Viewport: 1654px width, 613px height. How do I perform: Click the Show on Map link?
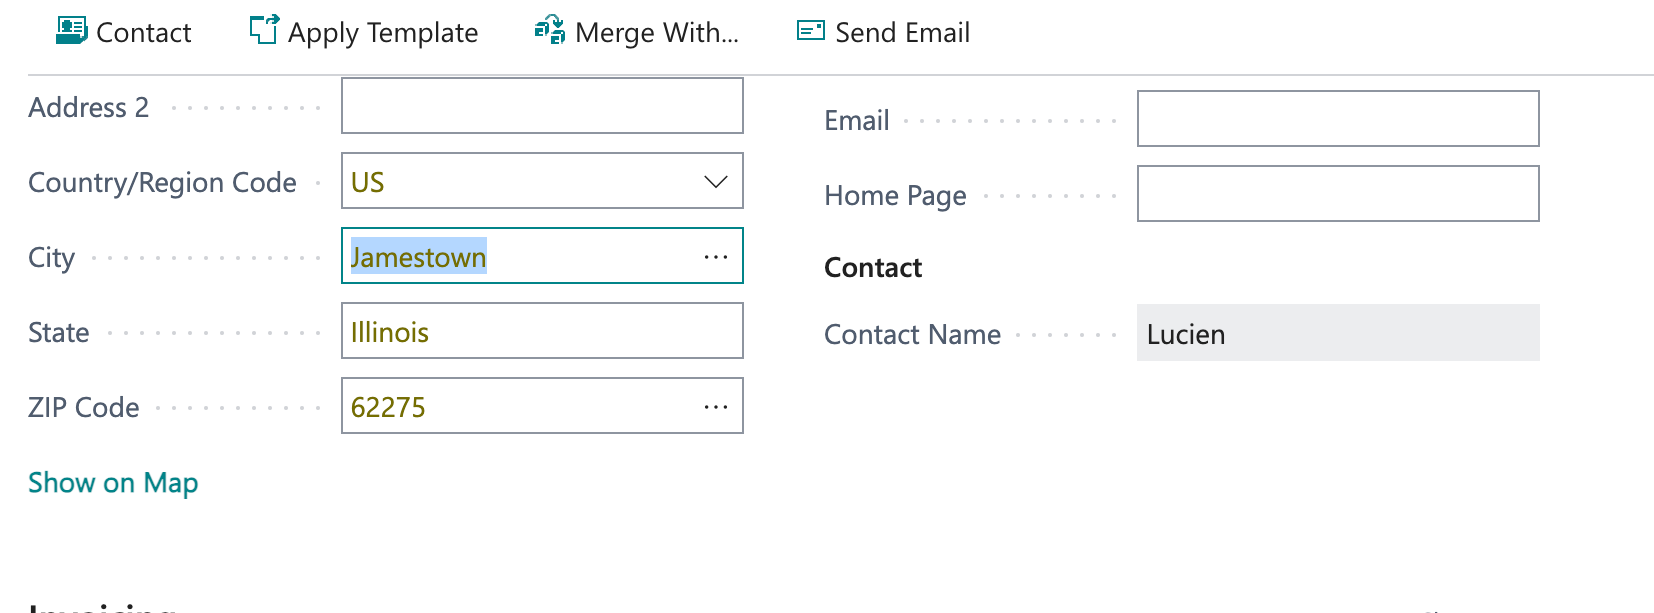point(112,483)
